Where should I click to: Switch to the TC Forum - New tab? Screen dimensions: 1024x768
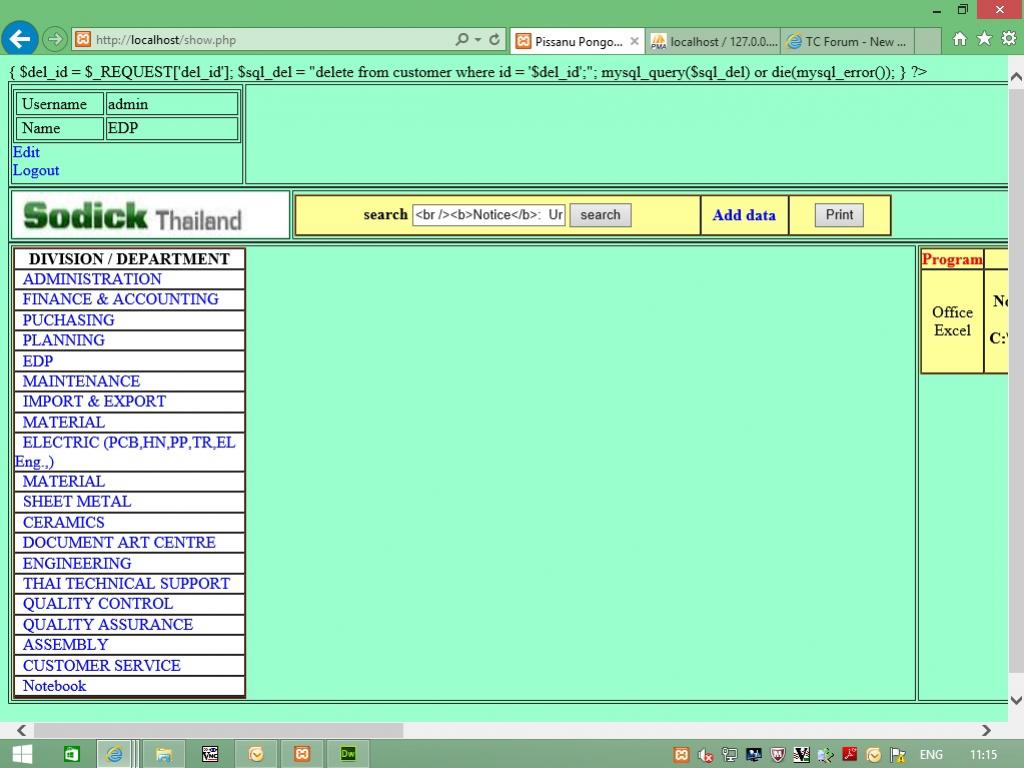coord(847,41)
